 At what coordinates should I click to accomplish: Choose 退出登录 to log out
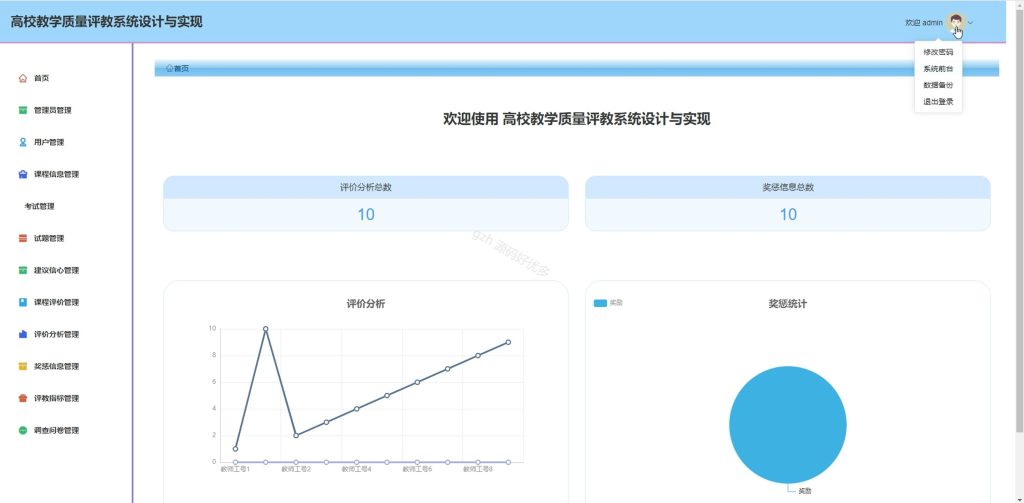point(938,102)
